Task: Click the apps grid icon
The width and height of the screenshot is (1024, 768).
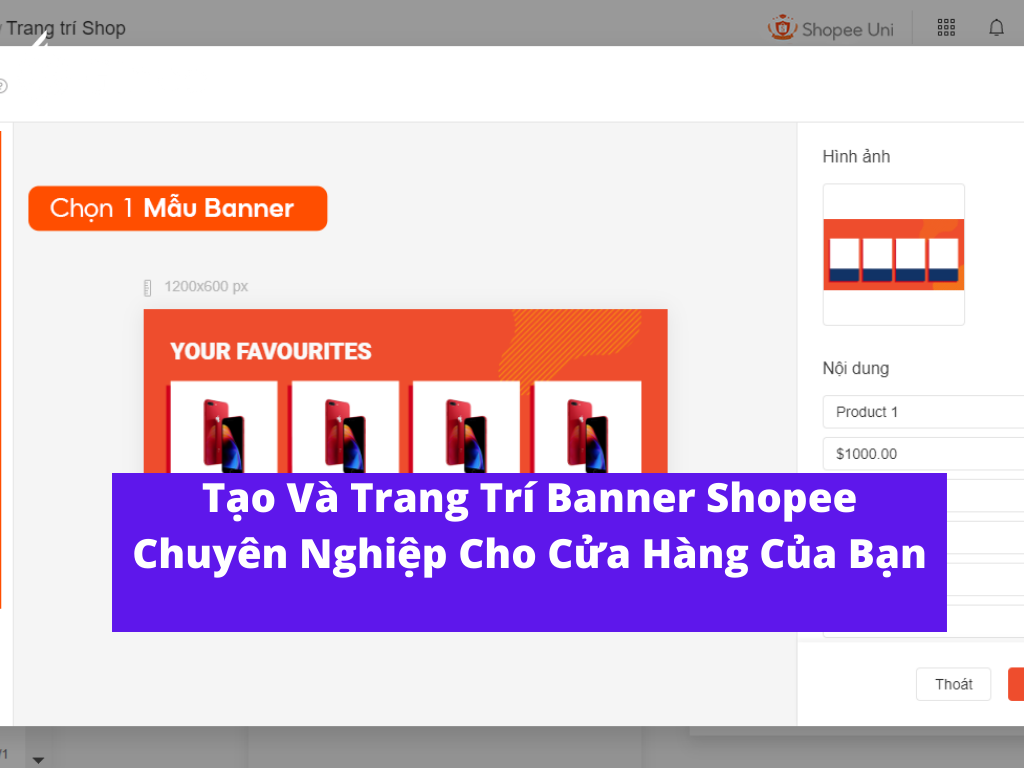Action: tap(945, 27)
